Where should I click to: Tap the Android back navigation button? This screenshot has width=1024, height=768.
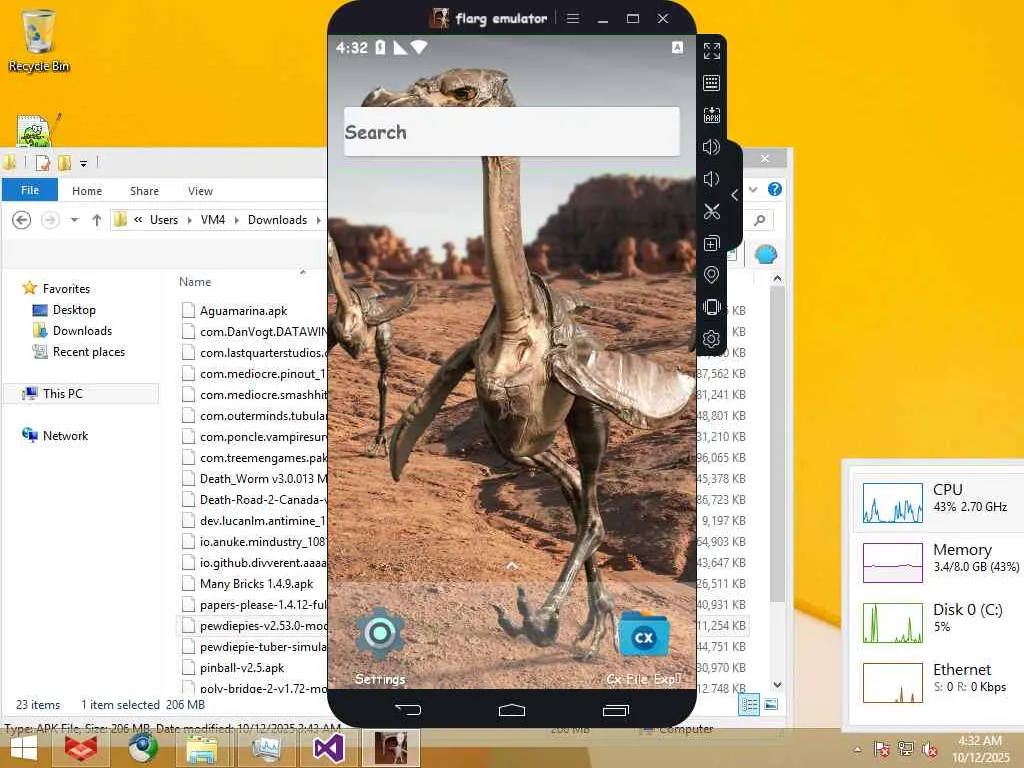408,709
